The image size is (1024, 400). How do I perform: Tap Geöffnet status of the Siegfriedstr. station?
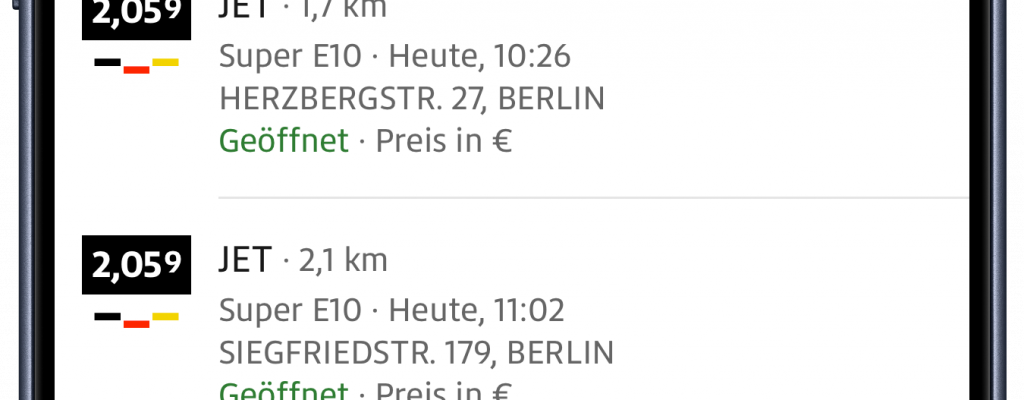pos(284,390)
